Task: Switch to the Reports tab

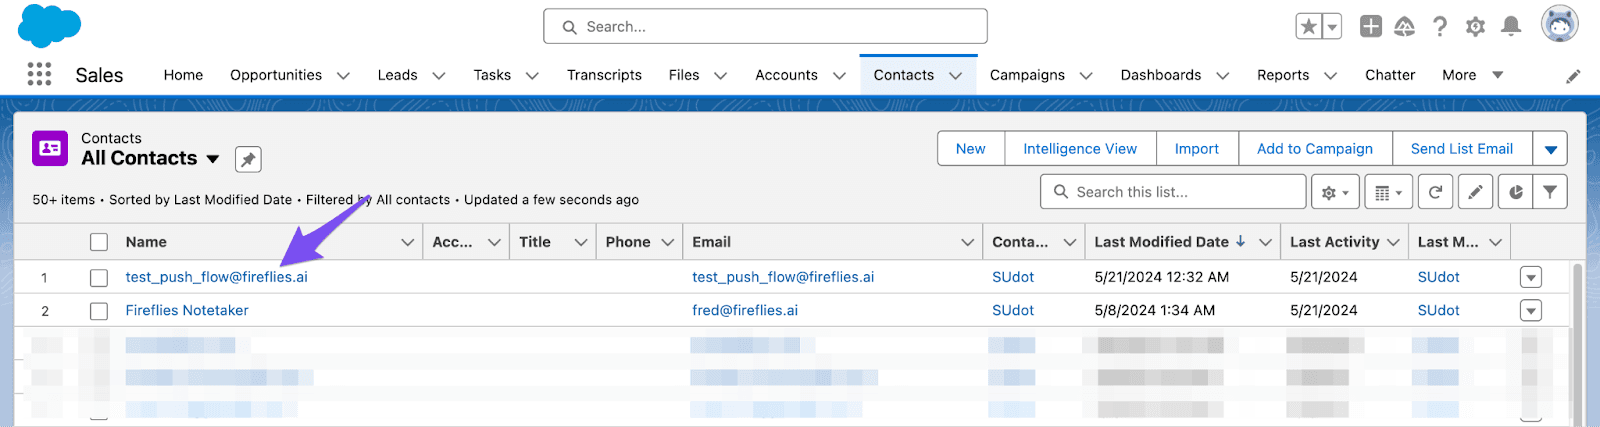Action: [1283, 75]
